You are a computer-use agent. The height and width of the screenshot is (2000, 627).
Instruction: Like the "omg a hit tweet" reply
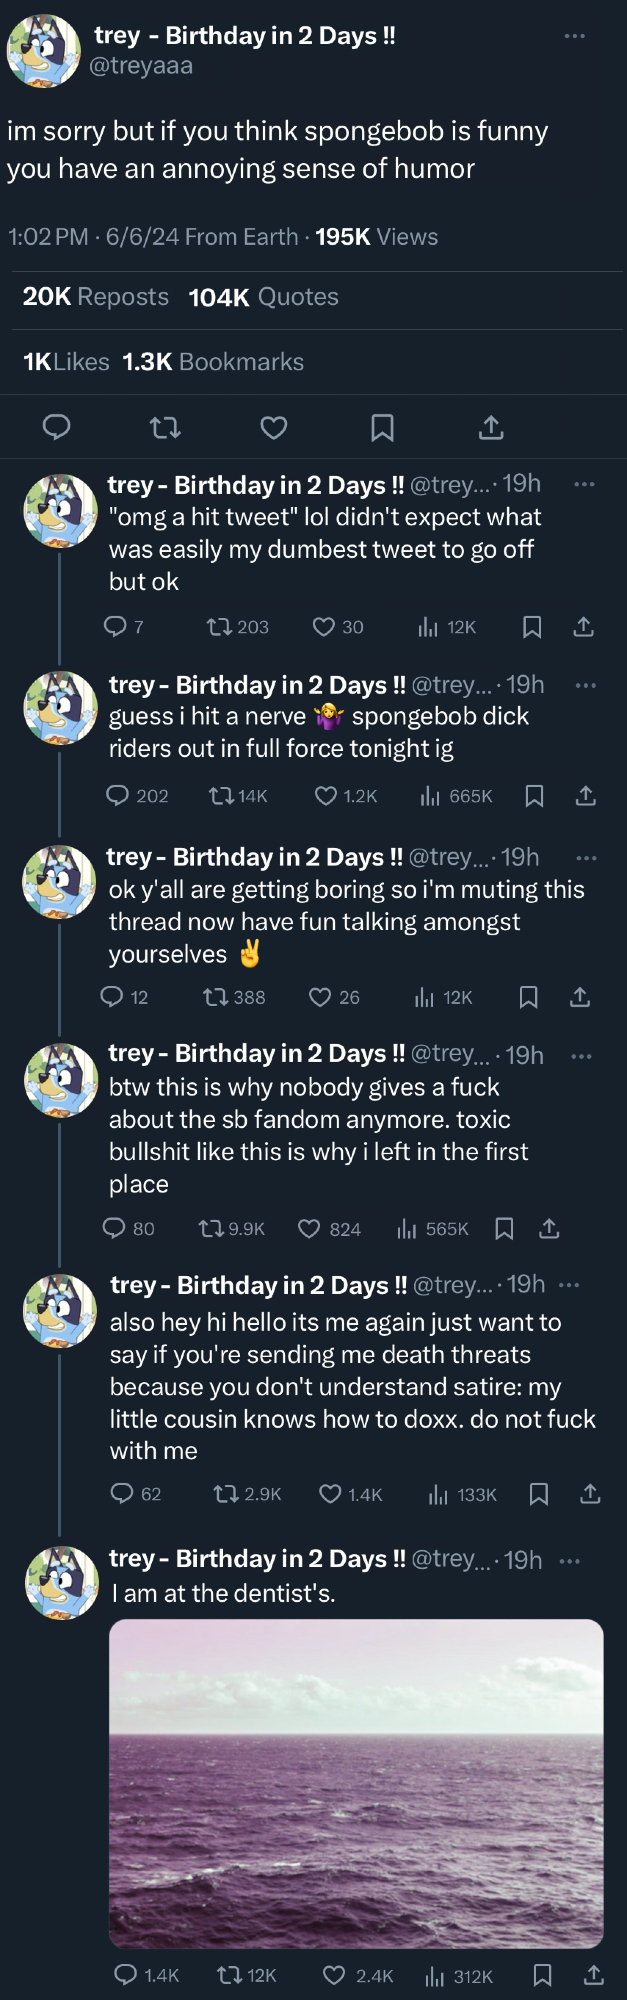[x=323, y=627]
